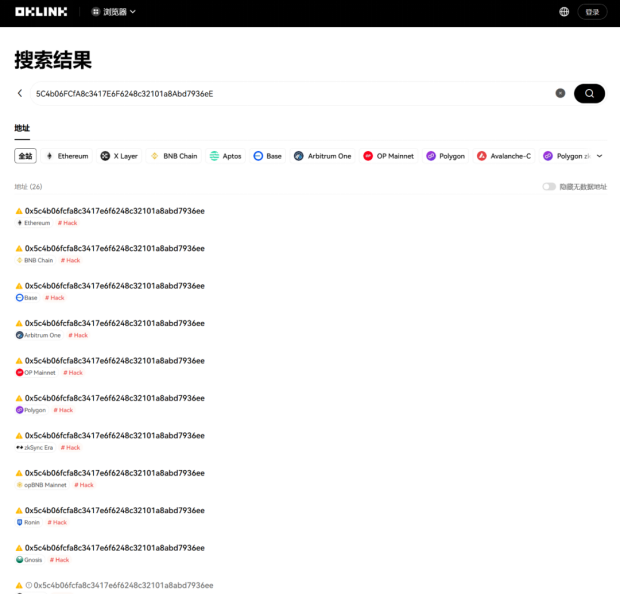The height and width of the screenshot is (594, 620).
Task: Open the OP Mainnet address result
Action: [115, 361]
